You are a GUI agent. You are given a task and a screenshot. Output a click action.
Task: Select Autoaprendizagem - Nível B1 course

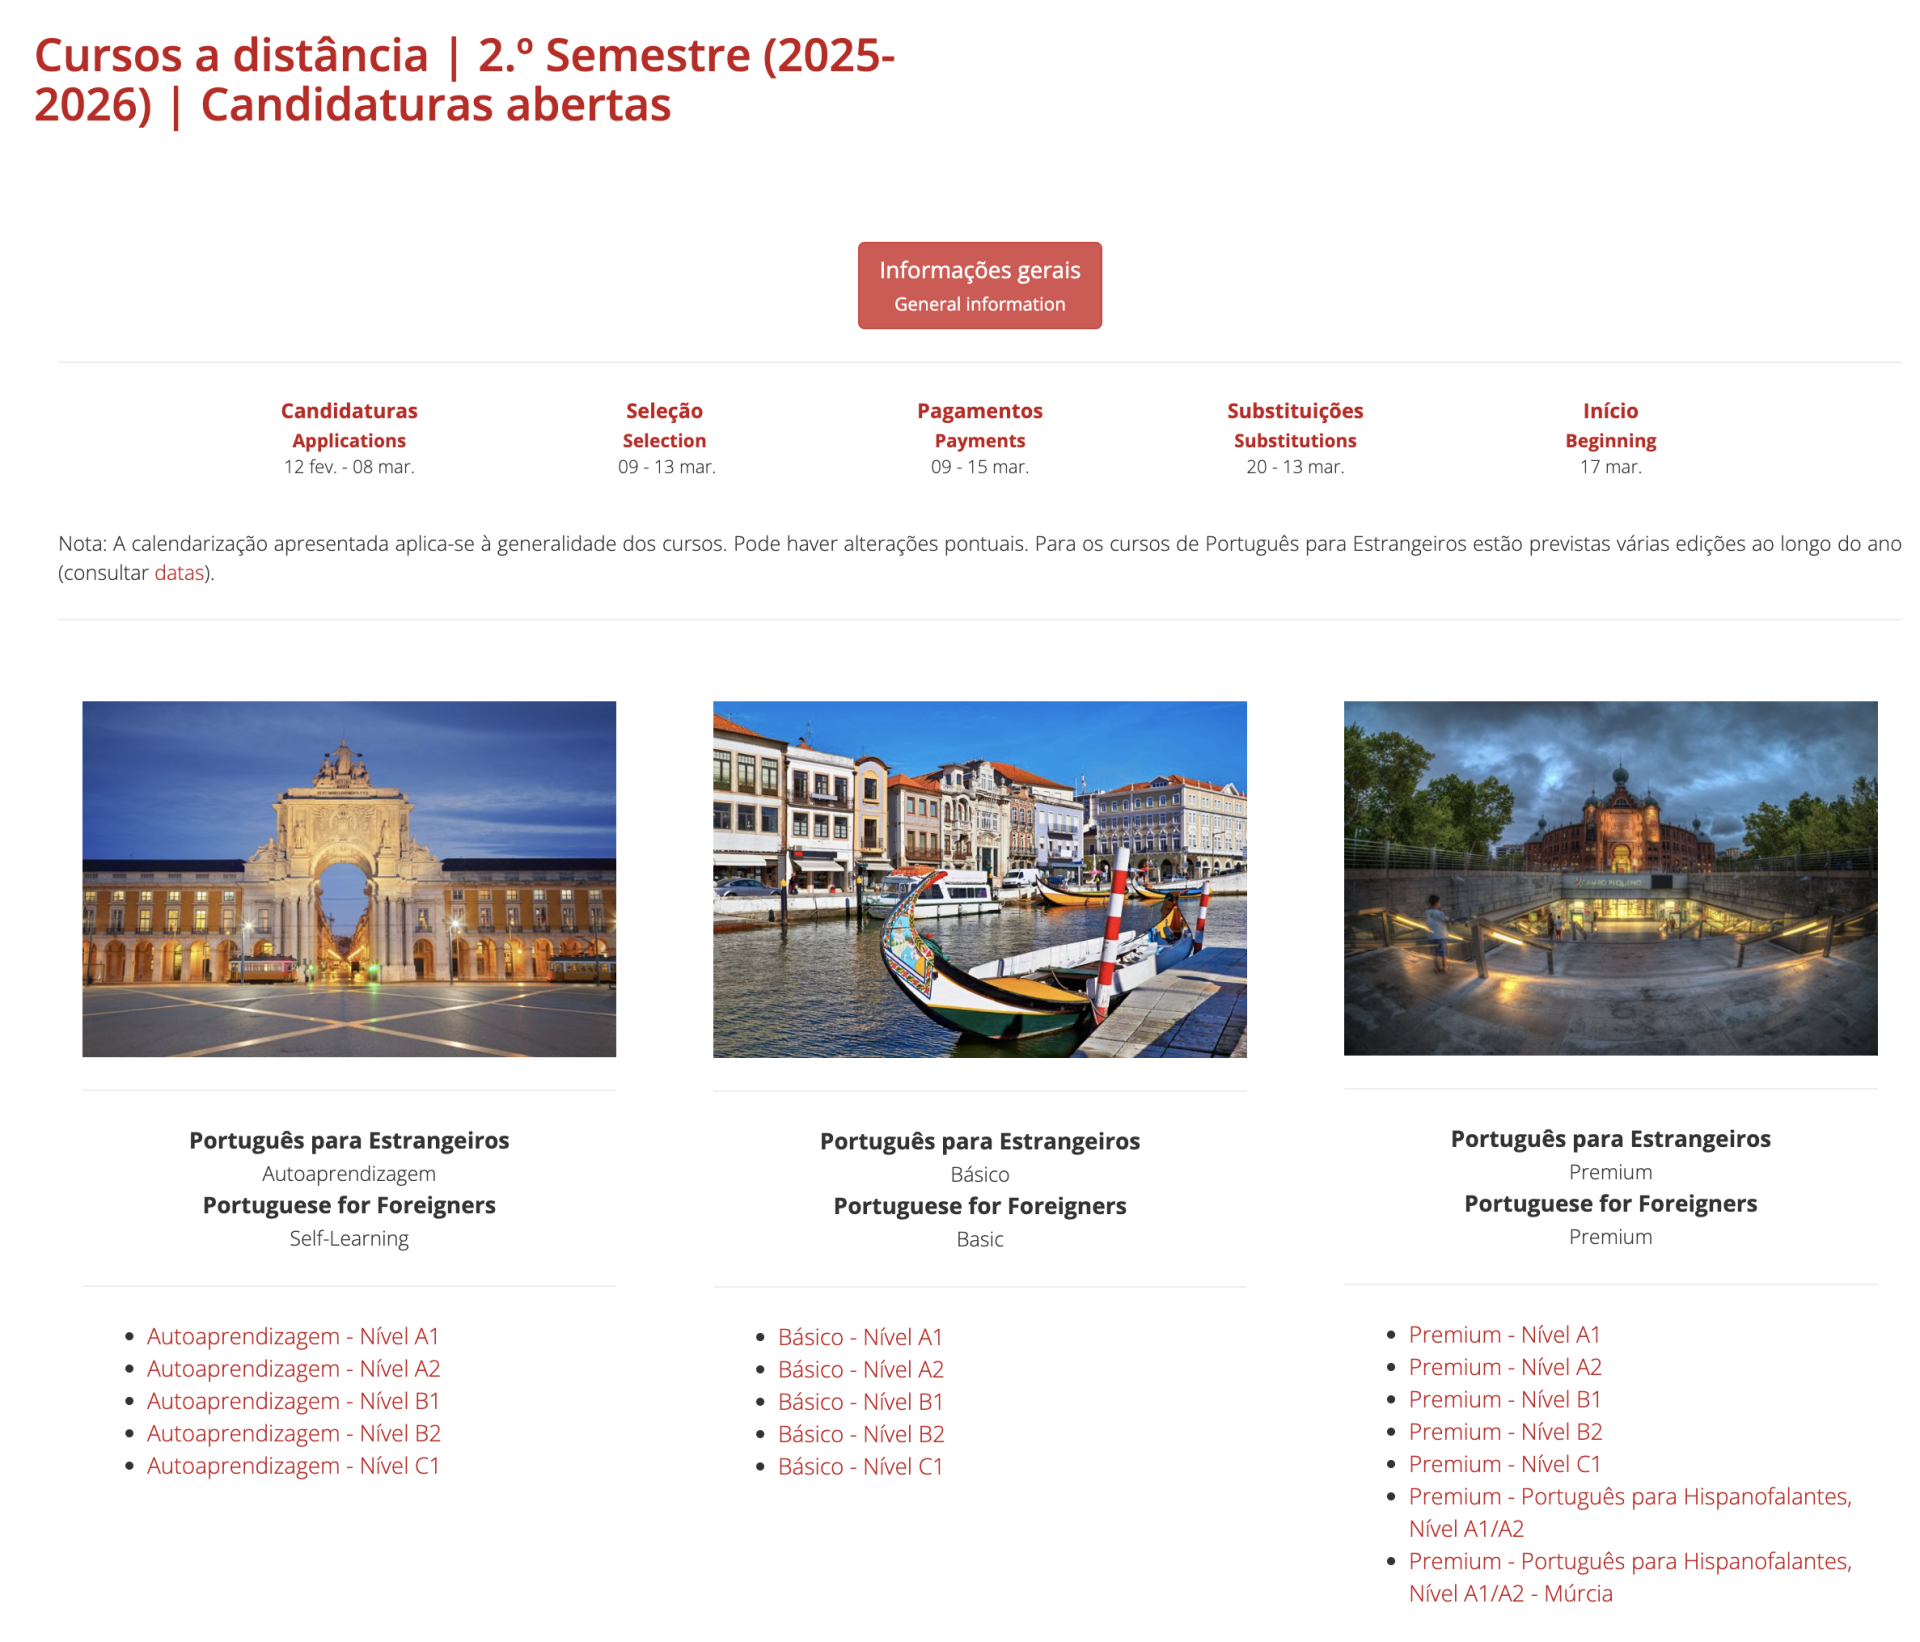click(293, 1401)
